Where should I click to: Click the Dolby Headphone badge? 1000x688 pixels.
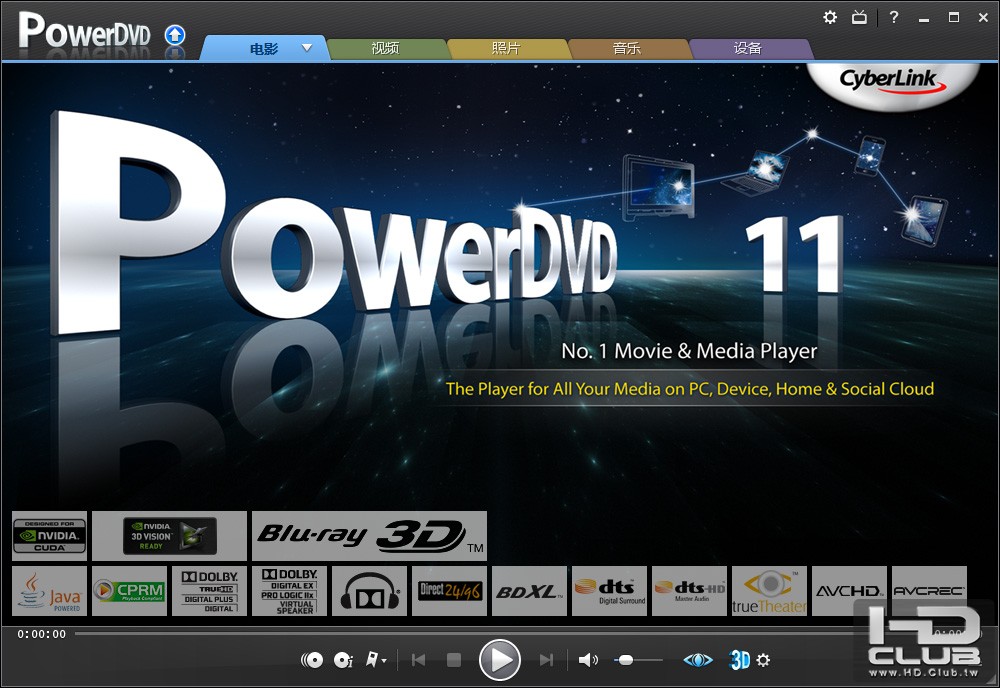pyautogui.click(x=369, y=591)
